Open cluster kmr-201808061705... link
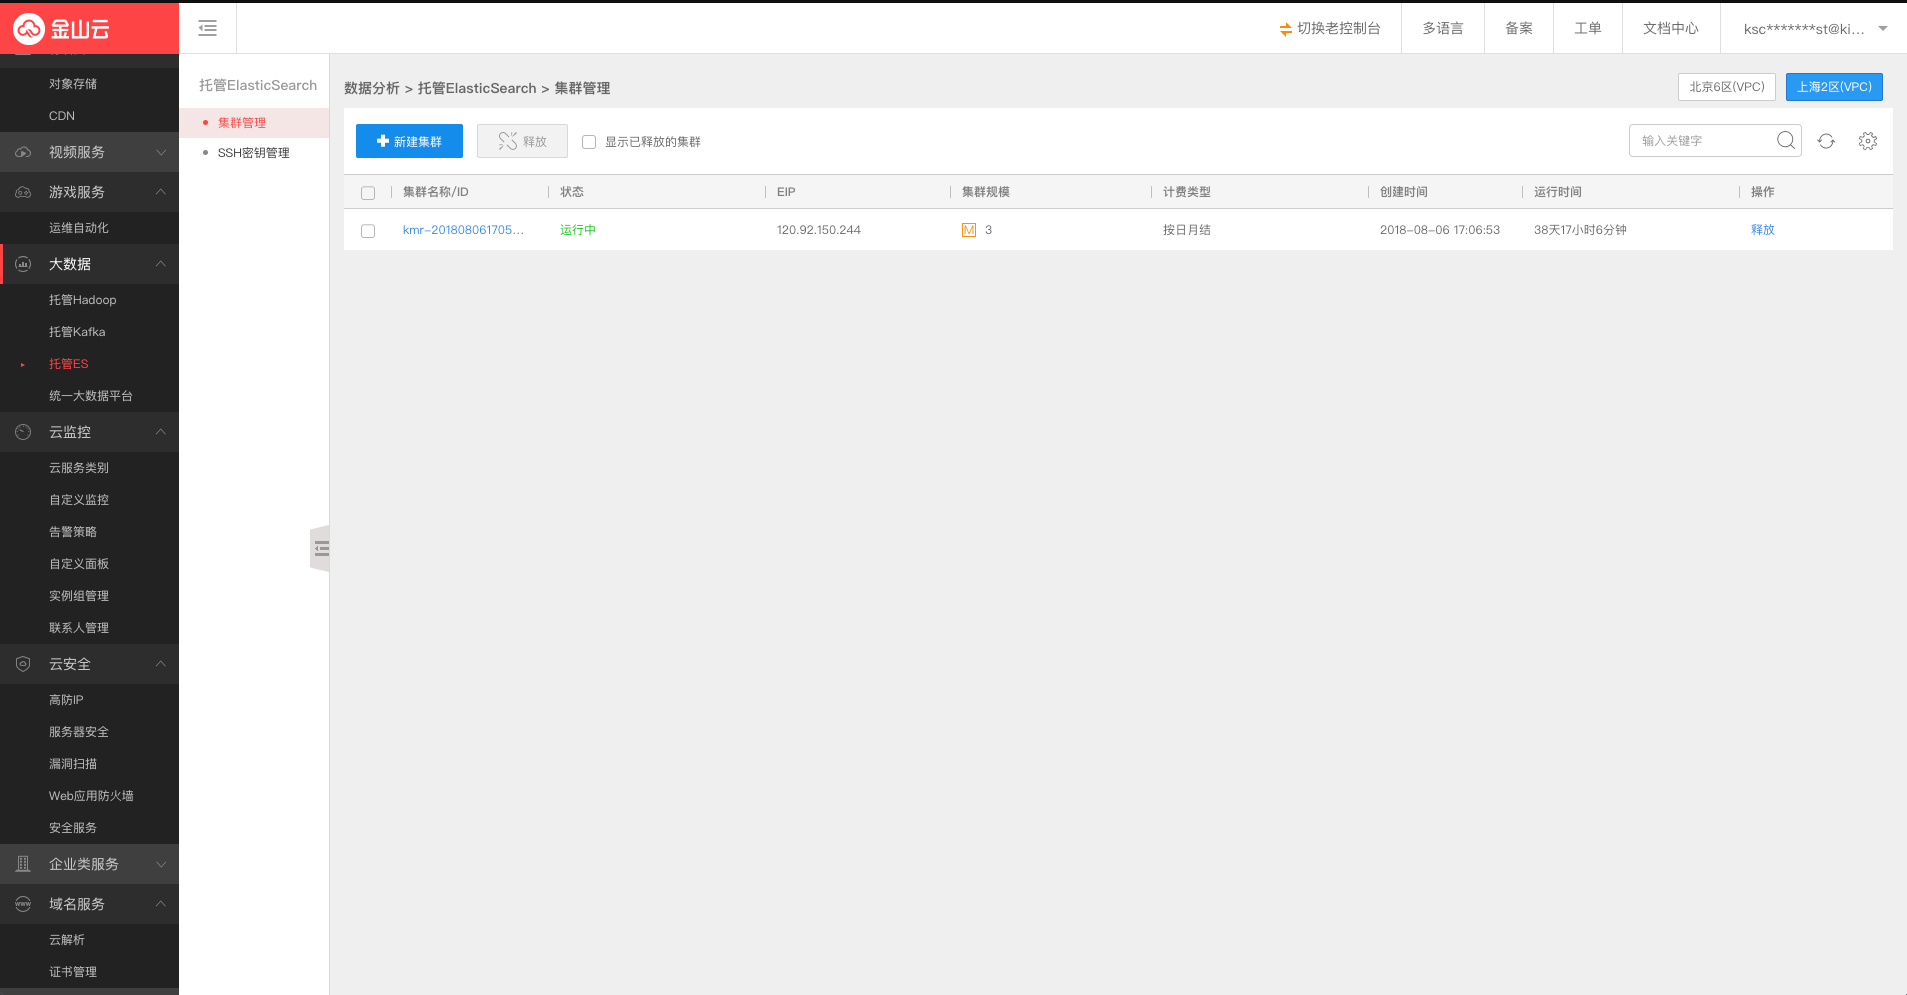Viewport: 1907px width, 995px height. [463, 230]
